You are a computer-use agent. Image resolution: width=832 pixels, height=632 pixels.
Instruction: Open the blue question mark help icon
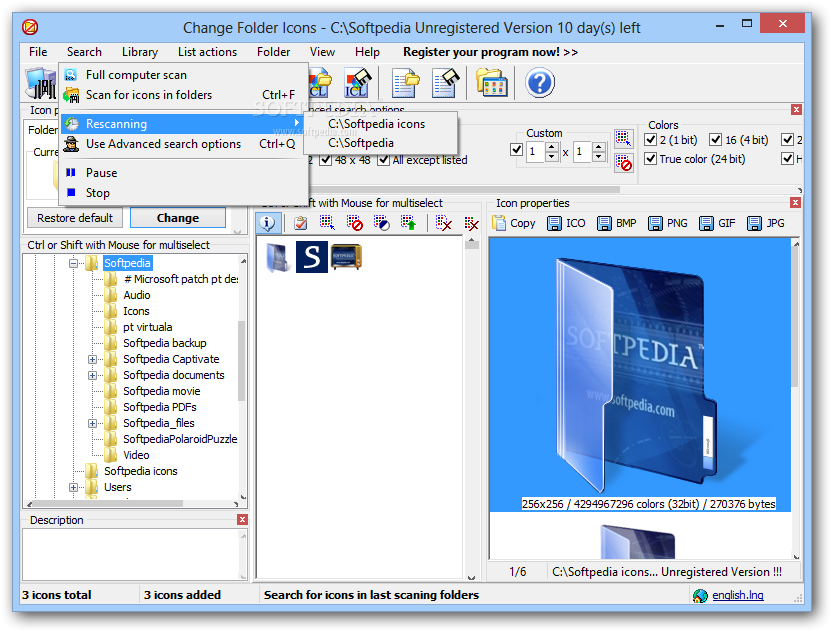tap(540, 83)
